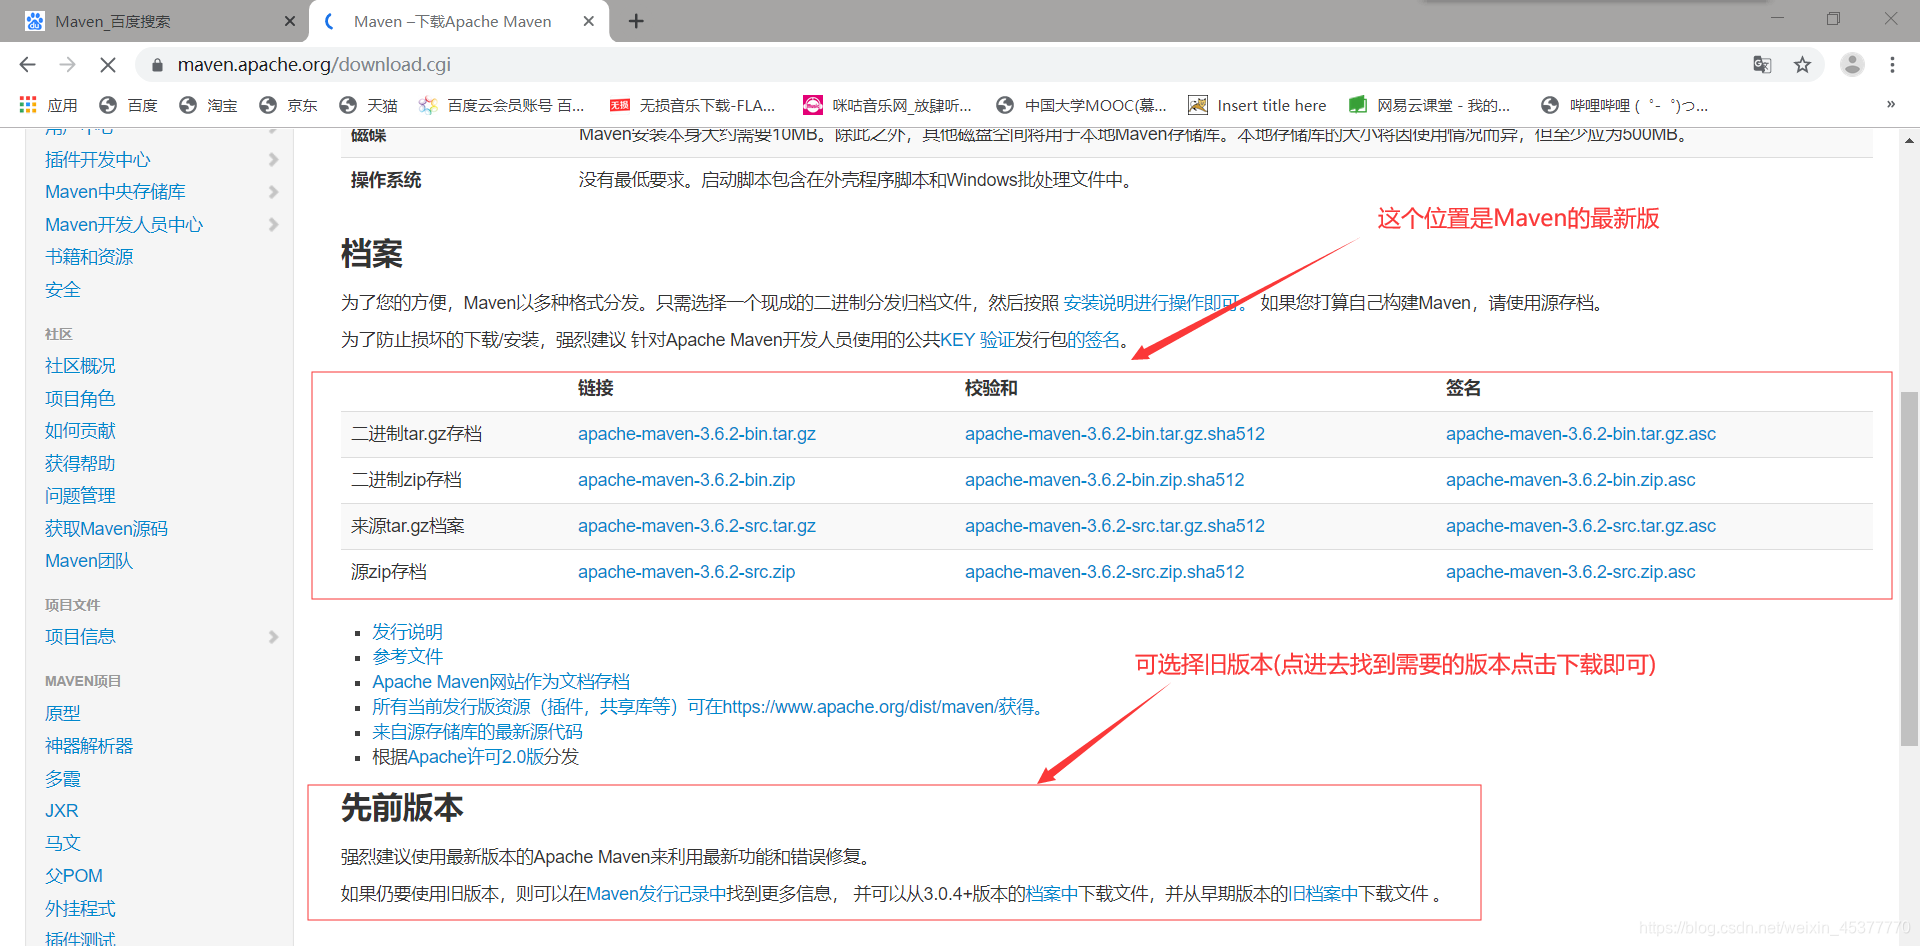
Task: Open the 发行说明 release notes link
Action: [407, 632]
